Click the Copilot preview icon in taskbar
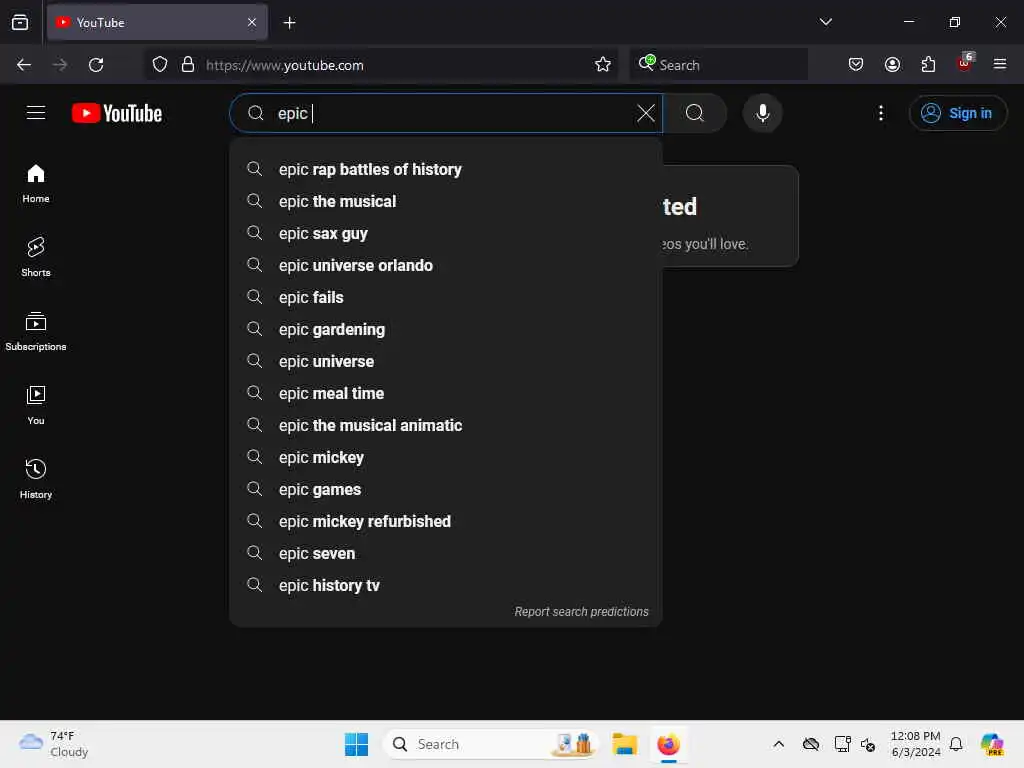1024x768 pixels. click(x=992, y=744)
